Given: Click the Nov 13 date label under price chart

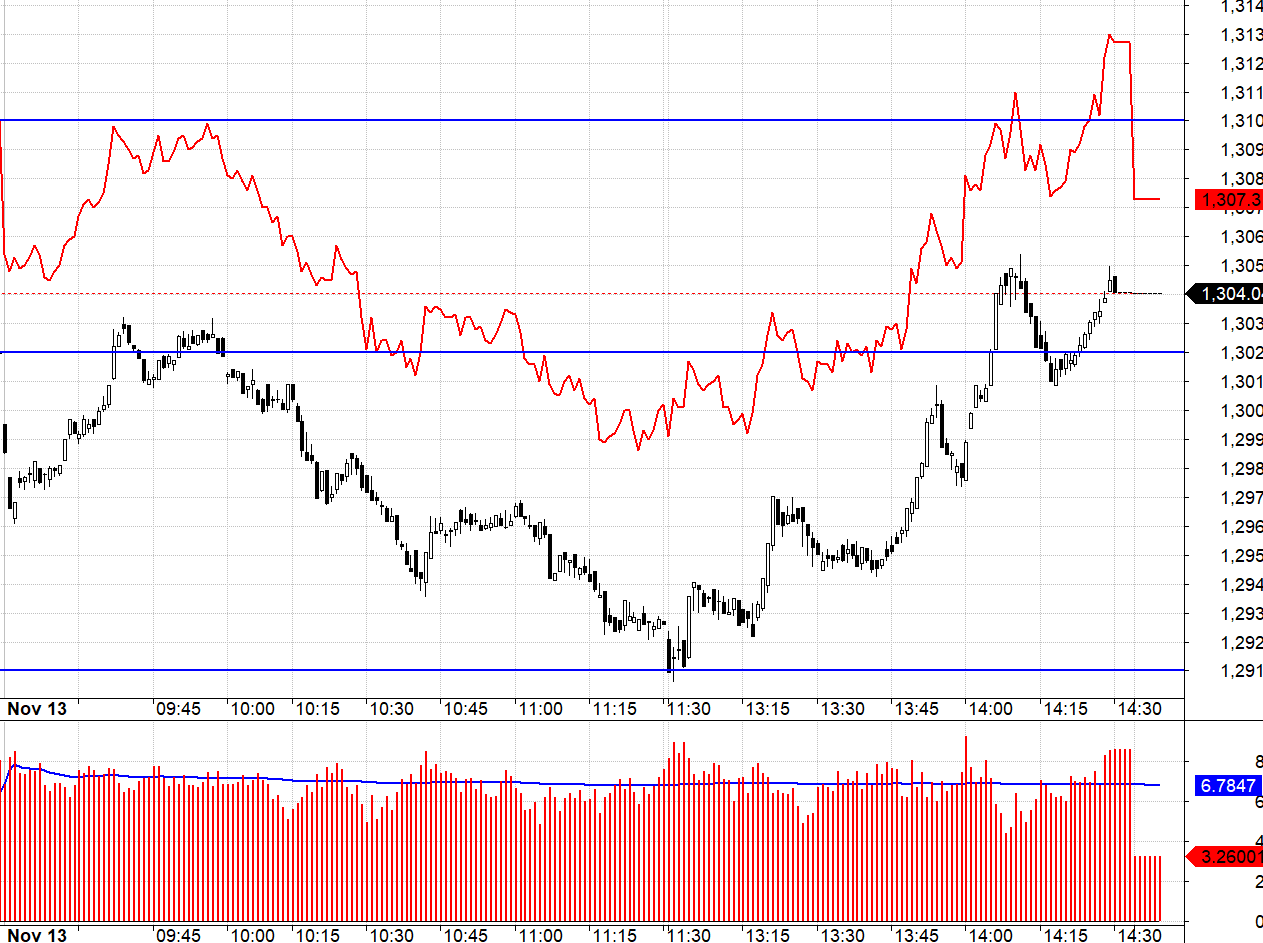Looking at the screenshot, I should (x=37, y=709).
